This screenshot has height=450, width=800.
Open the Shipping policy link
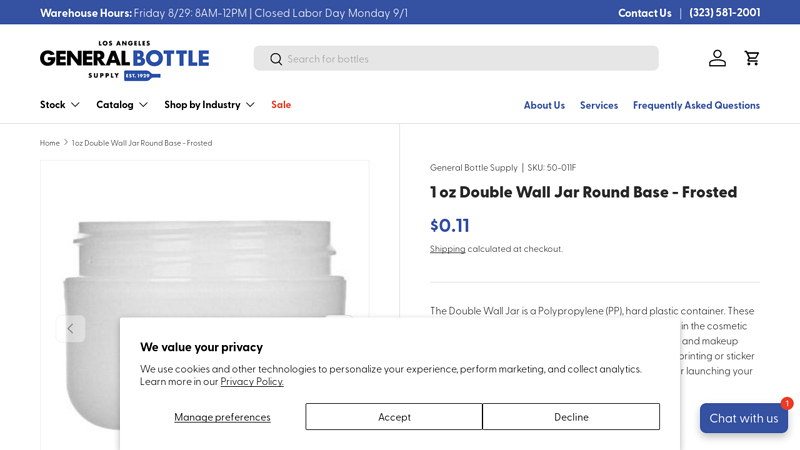tap(447, 249)
